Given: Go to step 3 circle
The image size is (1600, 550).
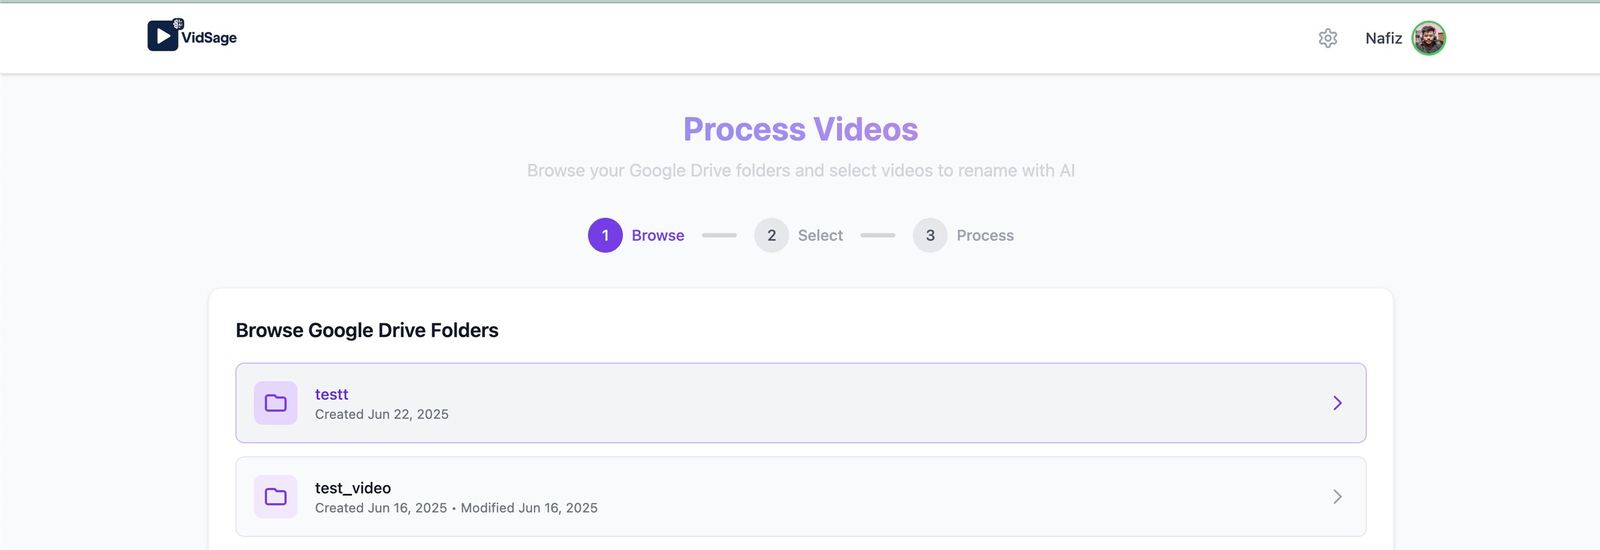Looking at the screenshot, I should [930, 235].
